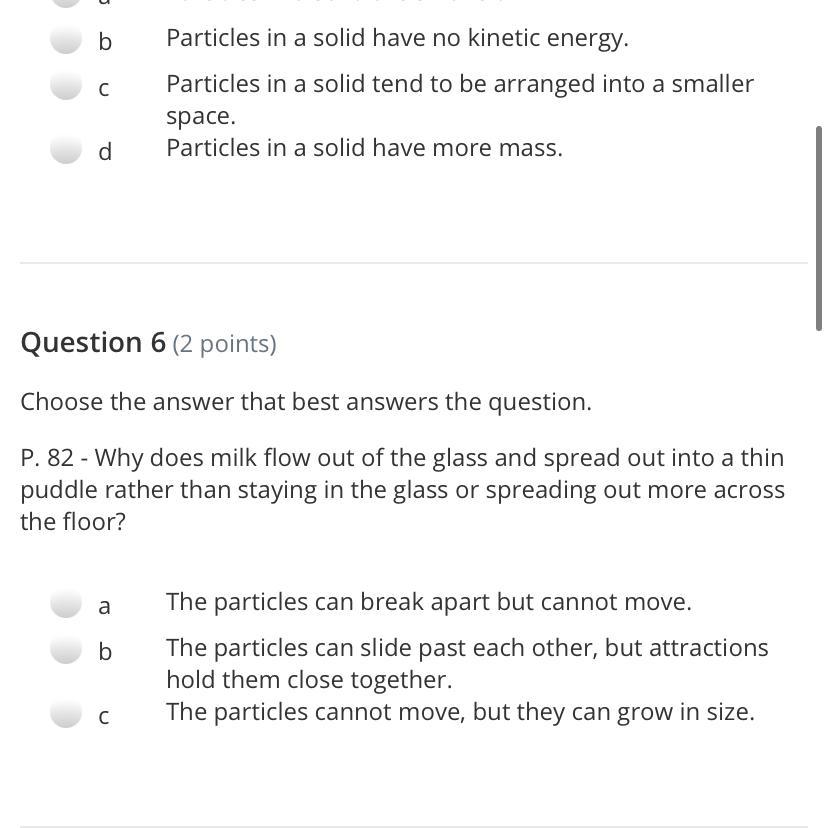Click letter label 'd' beside the more mass option
Screen dimensions: 828x828
click(x=105, y=151)
